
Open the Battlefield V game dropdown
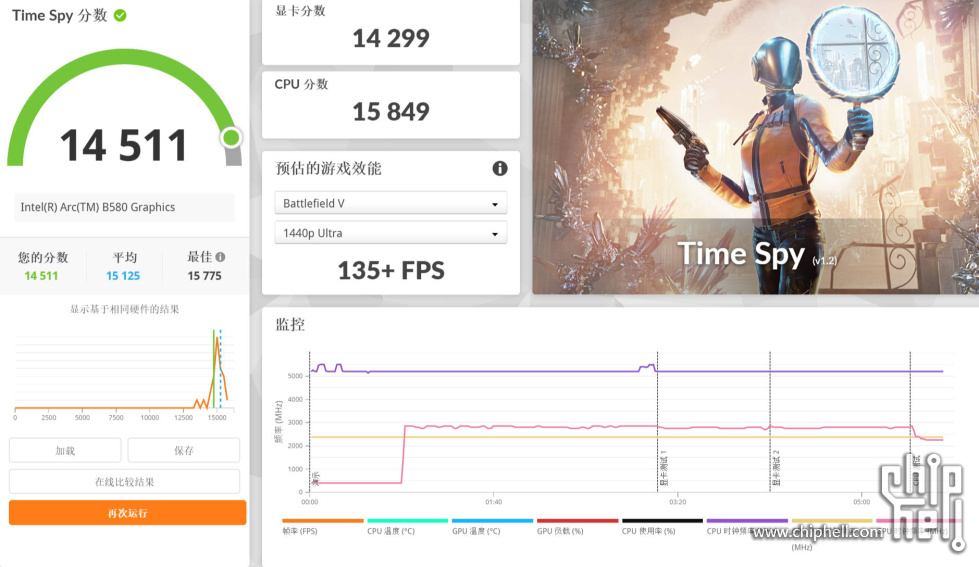tap(391, 203)
